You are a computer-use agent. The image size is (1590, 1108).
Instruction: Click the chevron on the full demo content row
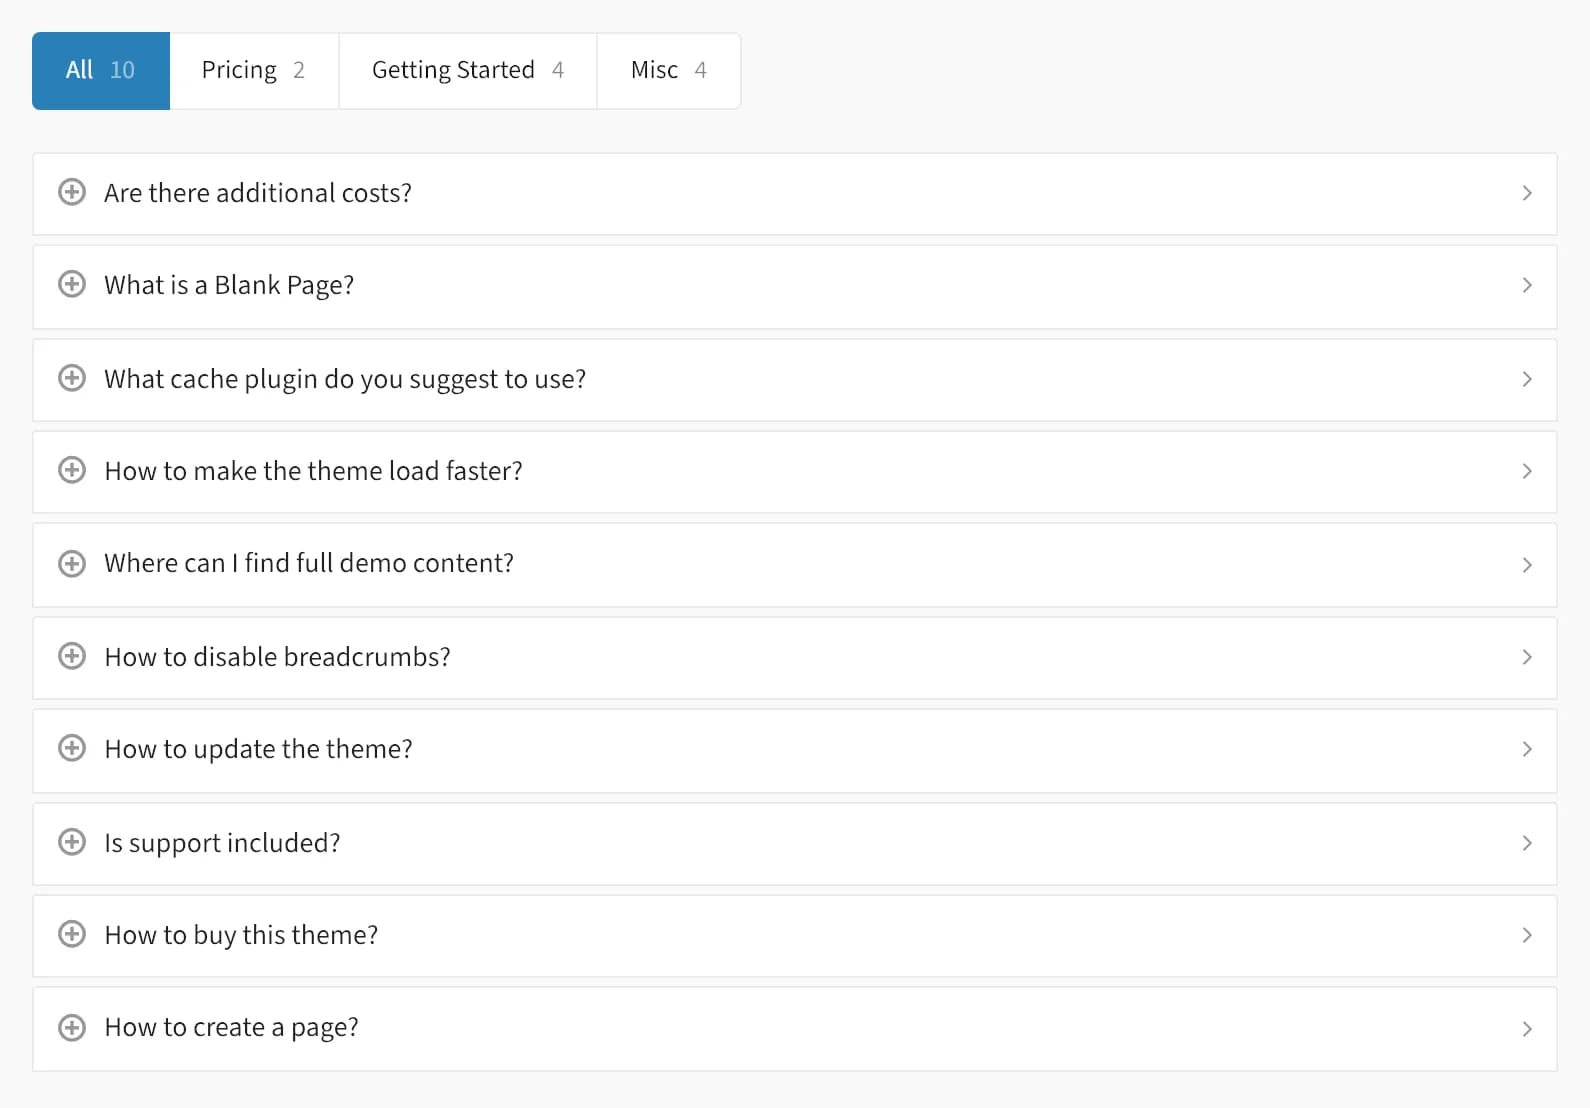1527,565
